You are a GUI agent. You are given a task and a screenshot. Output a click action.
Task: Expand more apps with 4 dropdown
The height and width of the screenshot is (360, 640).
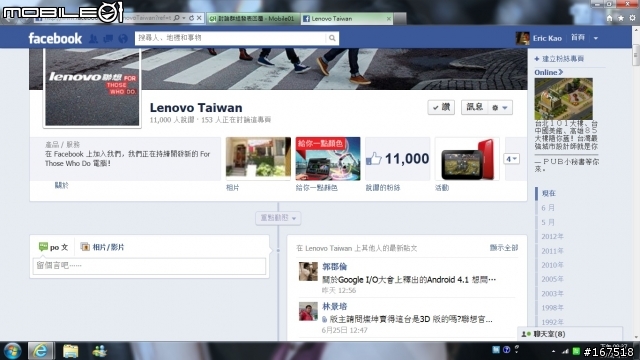tap(511, 159)
